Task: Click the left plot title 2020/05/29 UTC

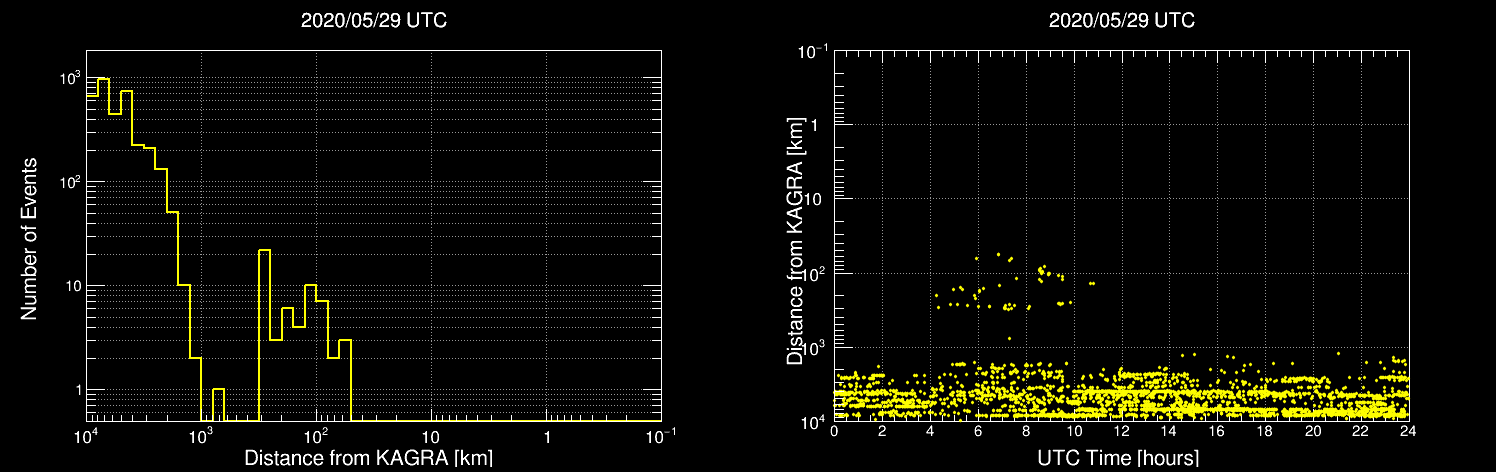Action: (373, 21)
